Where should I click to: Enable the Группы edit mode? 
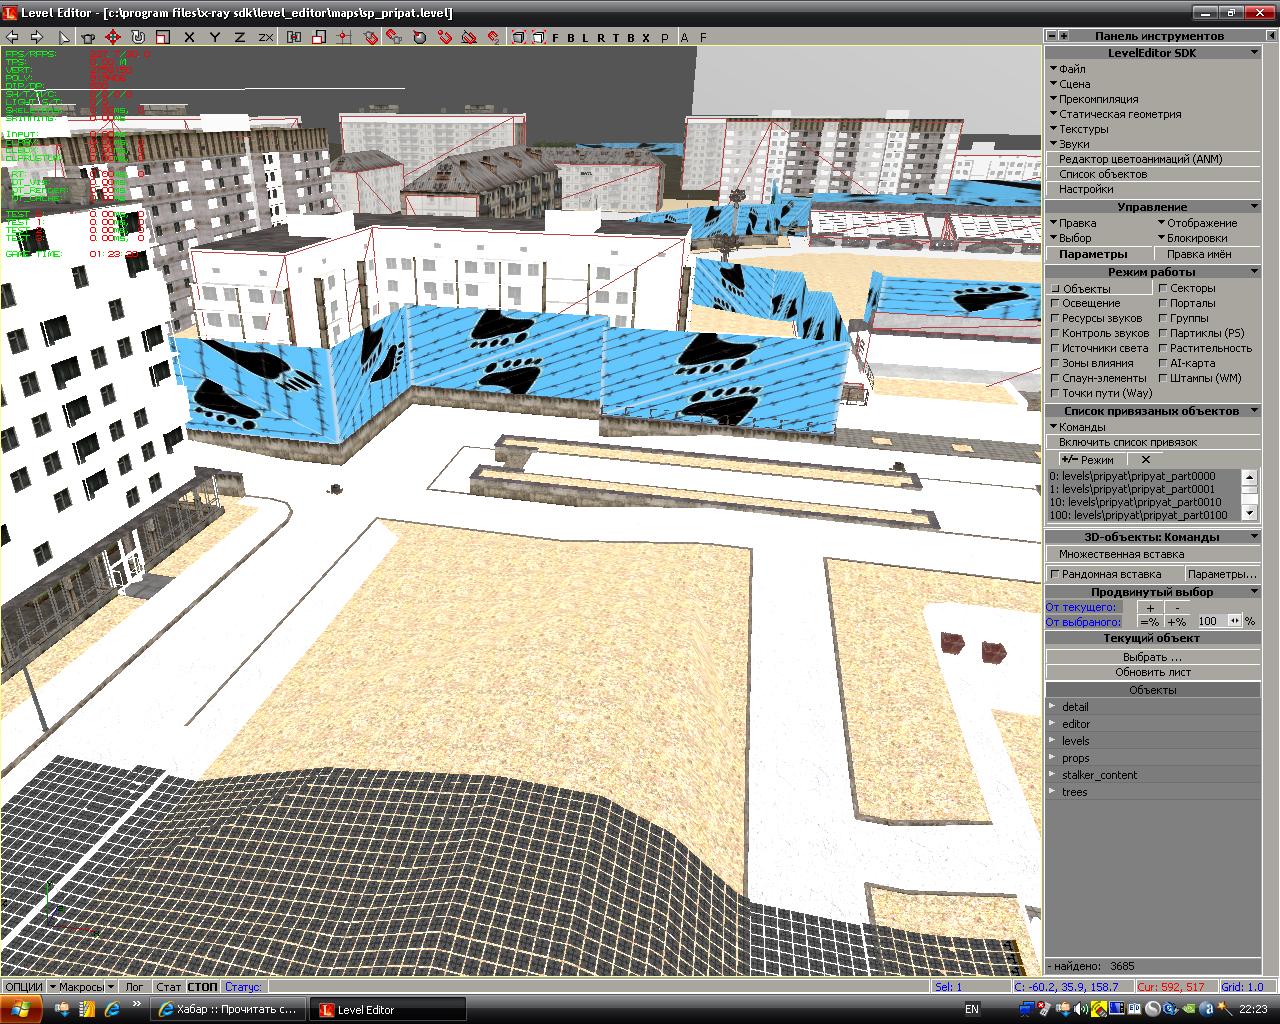tap(1184, 318)
